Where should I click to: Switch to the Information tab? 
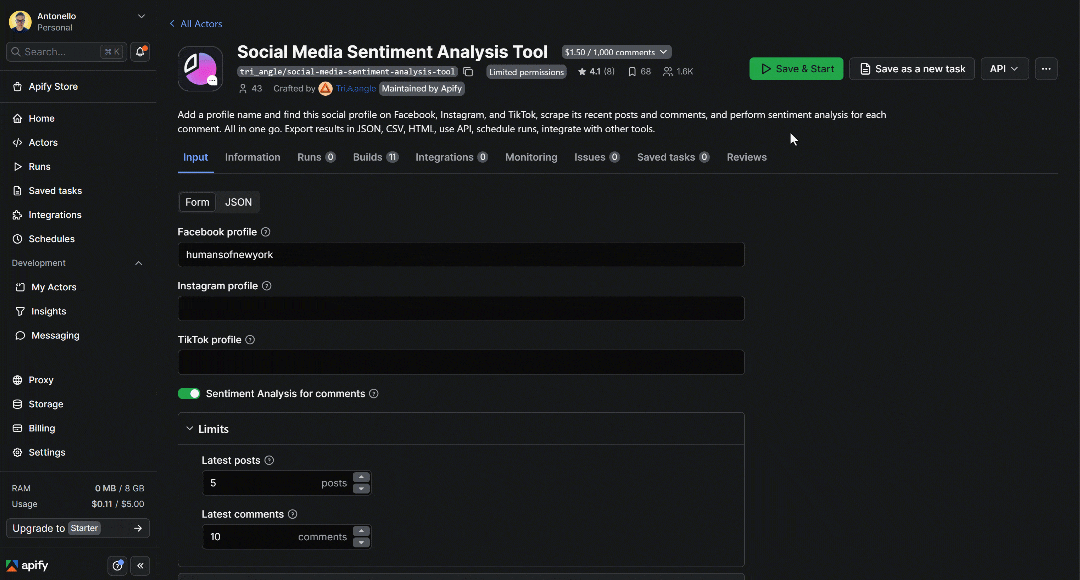[x=252, y=157]
